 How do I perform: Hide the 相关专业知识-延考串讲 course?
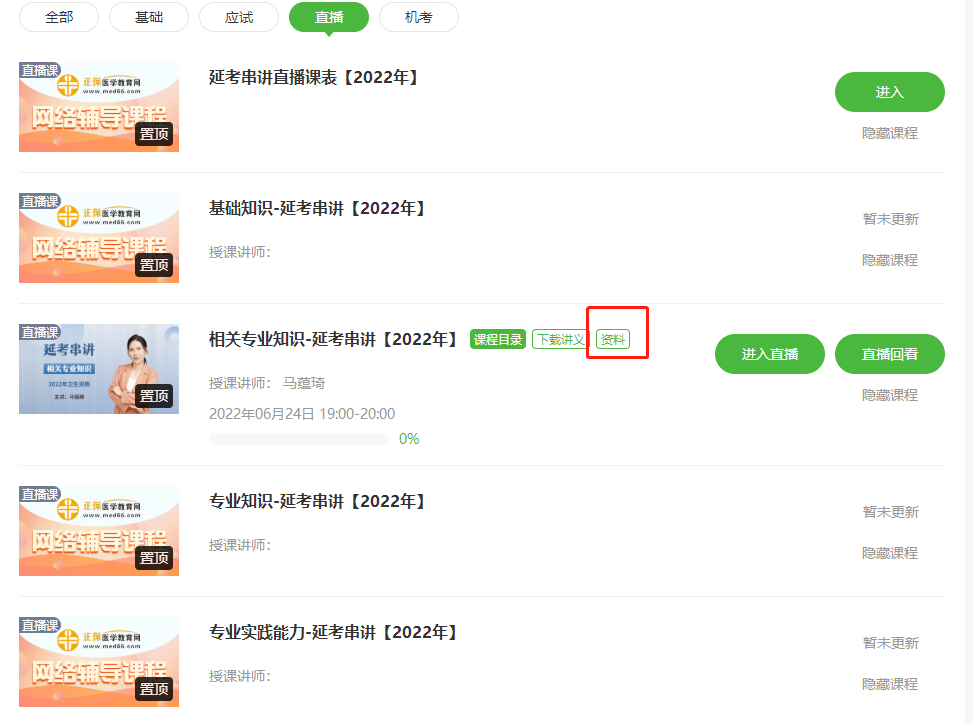coord(890,395)
